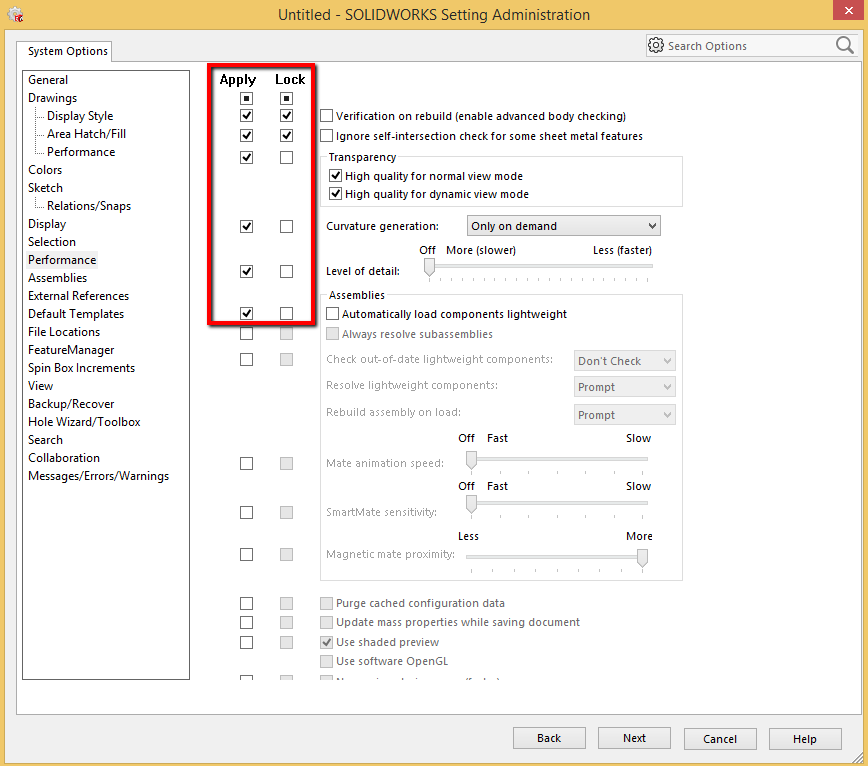This screenshot has width=868, height=766.
Task: Select View in the options tree
Action: [x=40, y=386]
